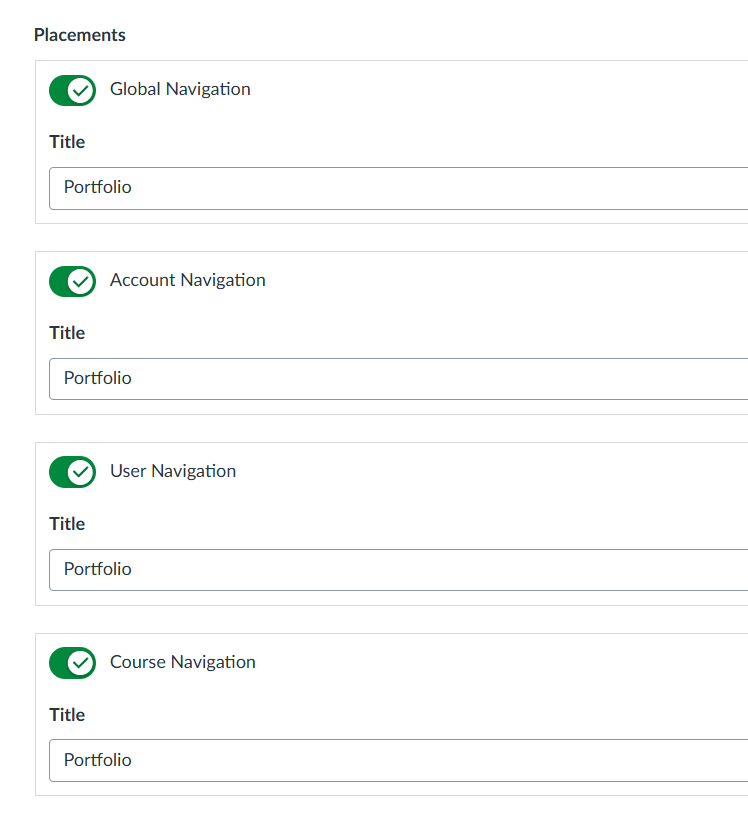748x828 pixels.
Task: Click the checkmark knob on Account Navigation switch
Action: [81, 281]
